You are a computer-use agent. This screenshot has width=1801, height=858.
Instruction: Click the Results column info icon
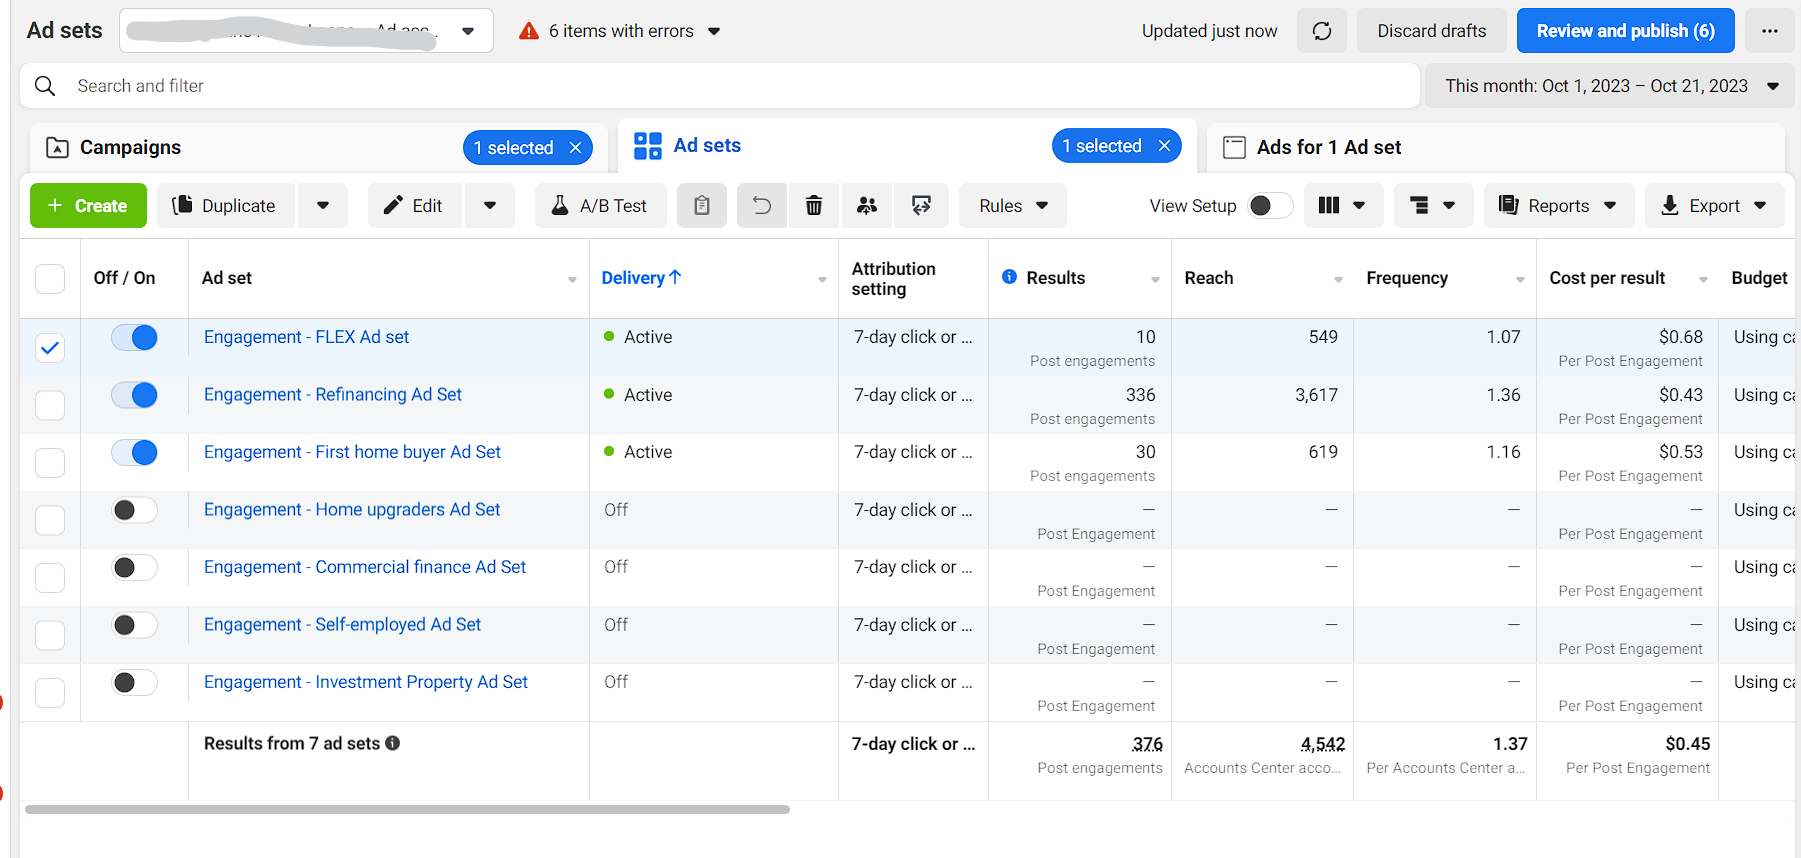point(1009,277)
